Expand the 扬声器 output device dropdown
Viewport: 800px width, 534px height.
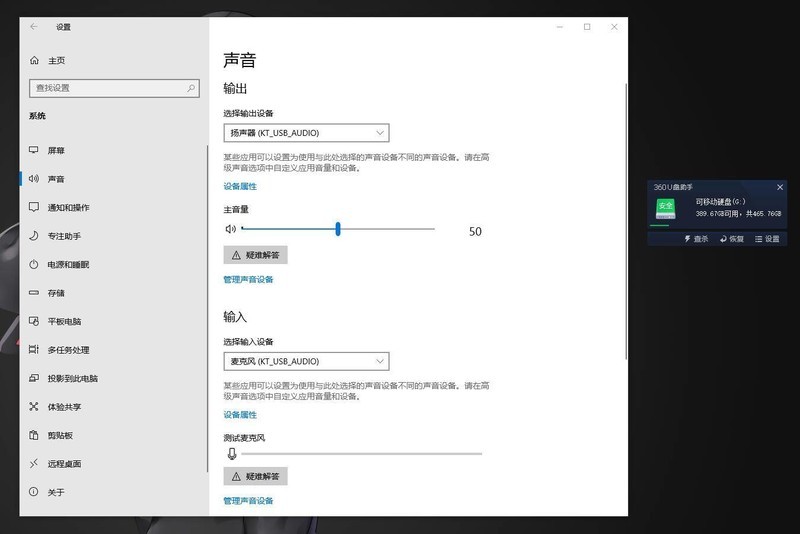tap(306, 133)
